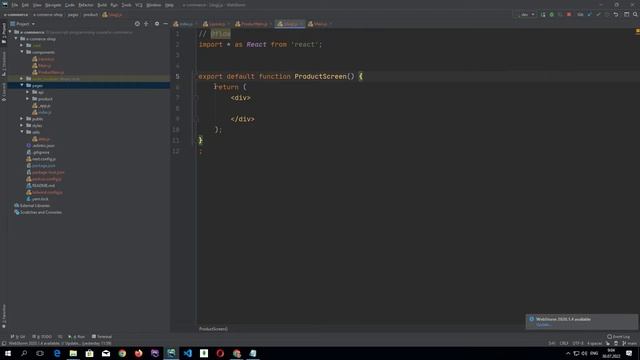Open the File menu
This screenshot has height=360, width=640.
[x=15, y=5]
